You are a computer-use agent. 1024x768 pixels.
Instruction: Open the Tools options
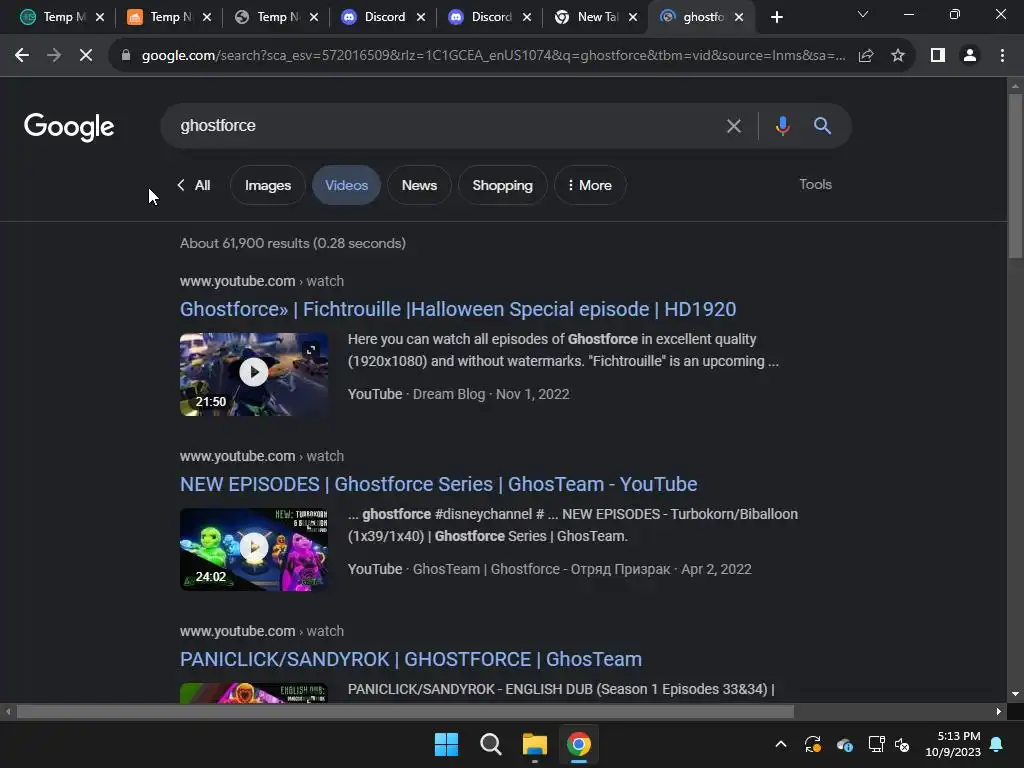click(x=815, y=184)
